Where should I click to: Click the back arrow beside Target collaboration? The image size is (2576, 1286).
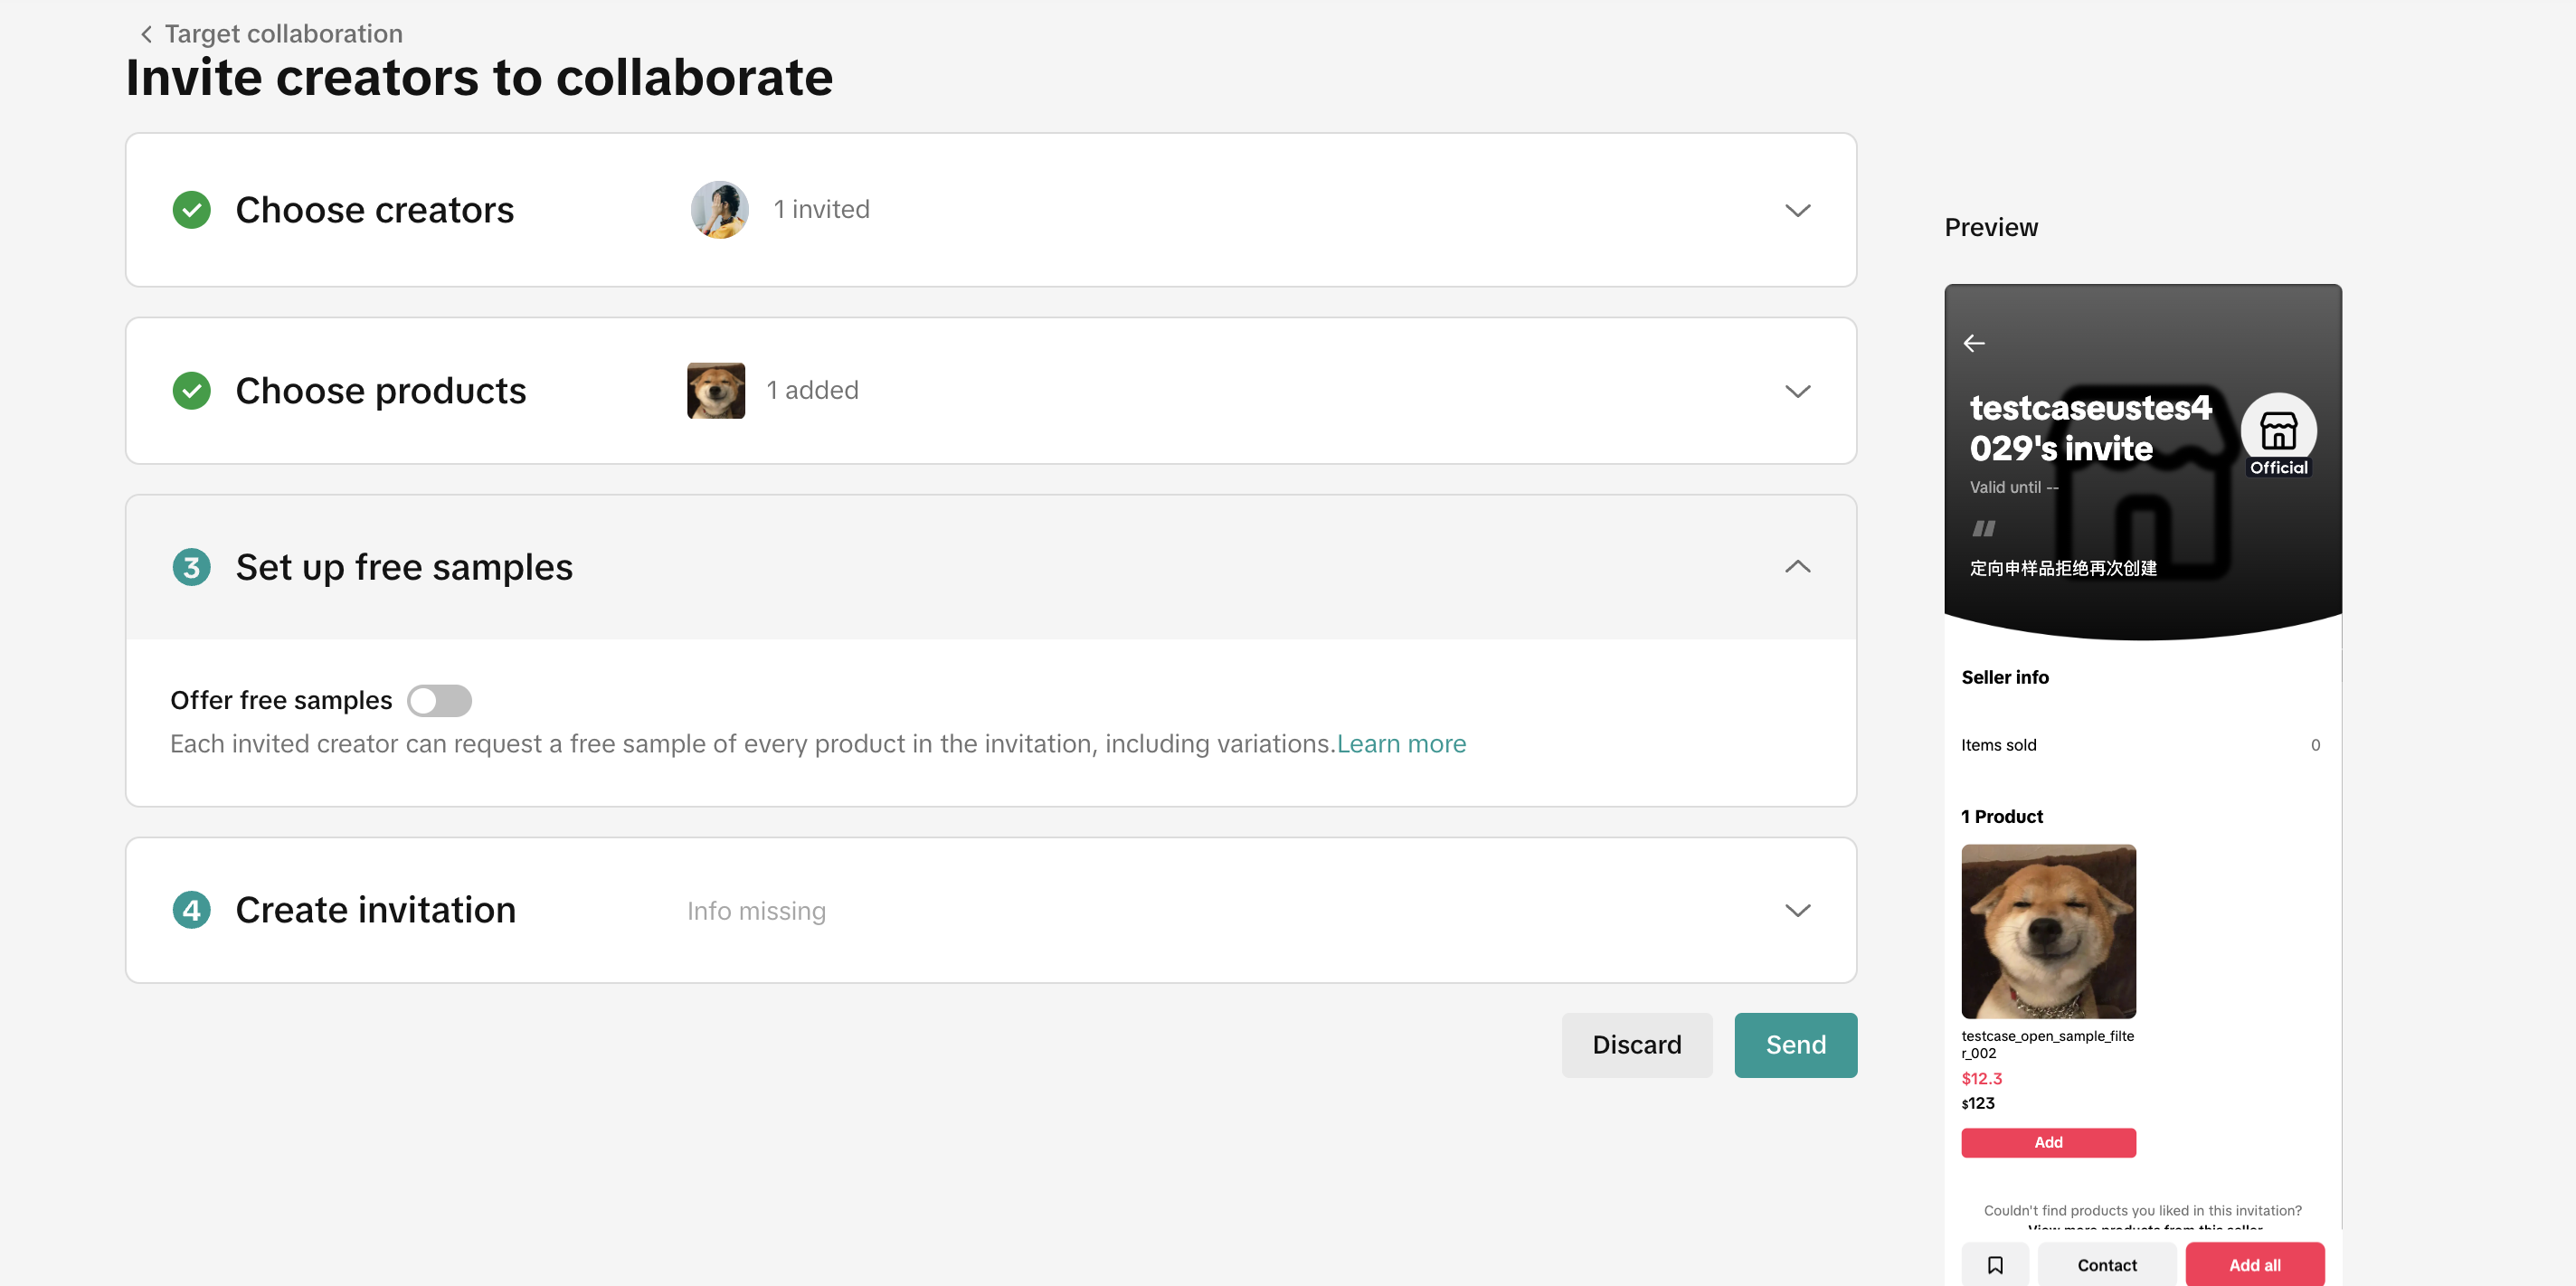146,34
